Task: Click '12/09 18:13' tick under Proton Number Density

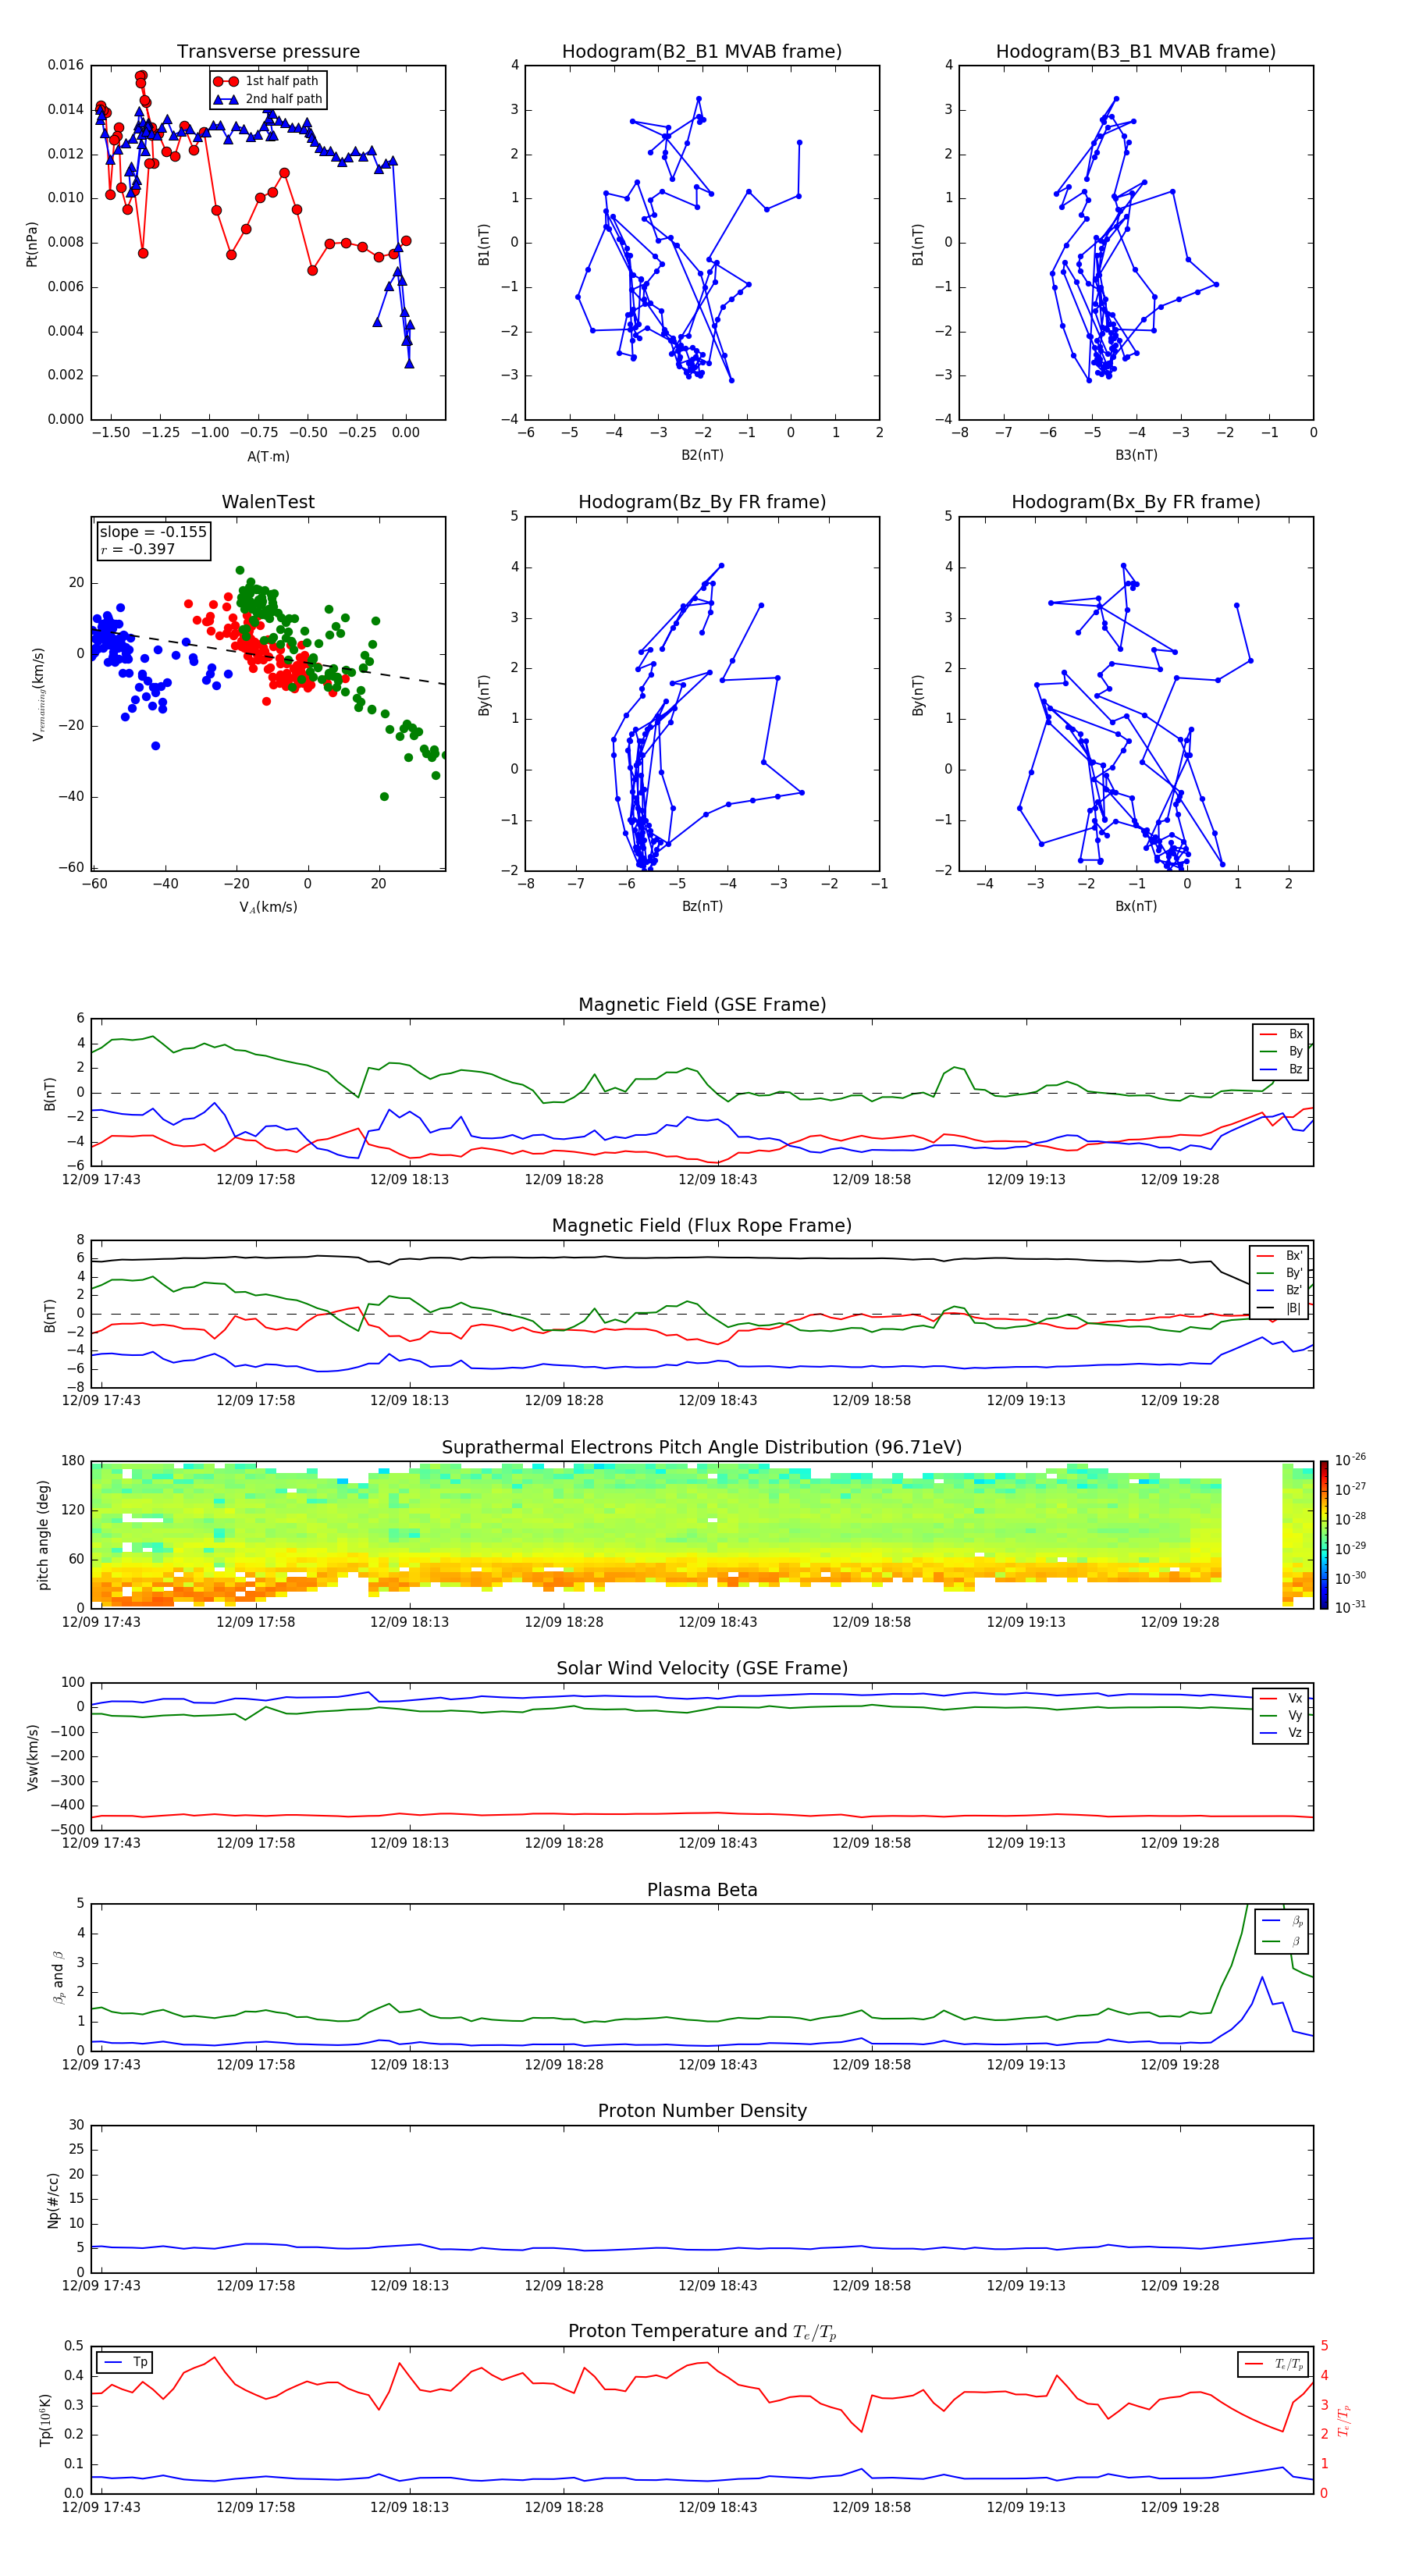Action: point(409,2286)
